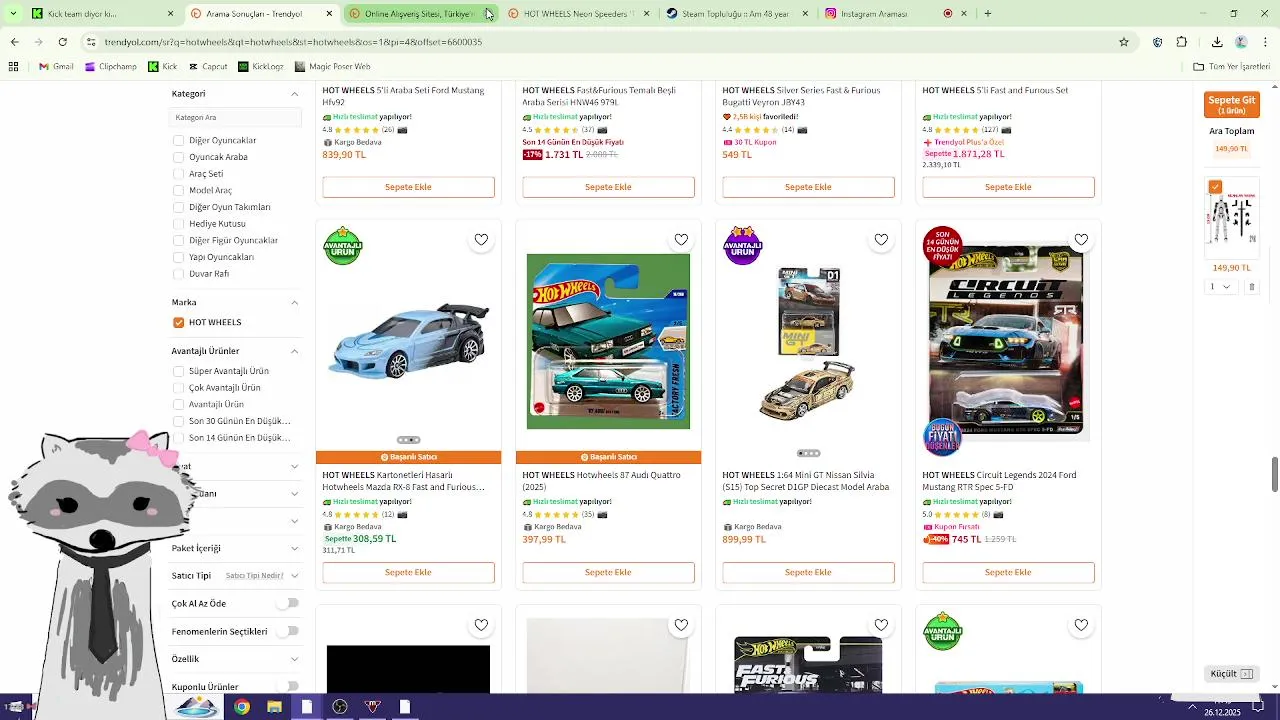Collapse the Marka filter section

(x=294, y=302)
